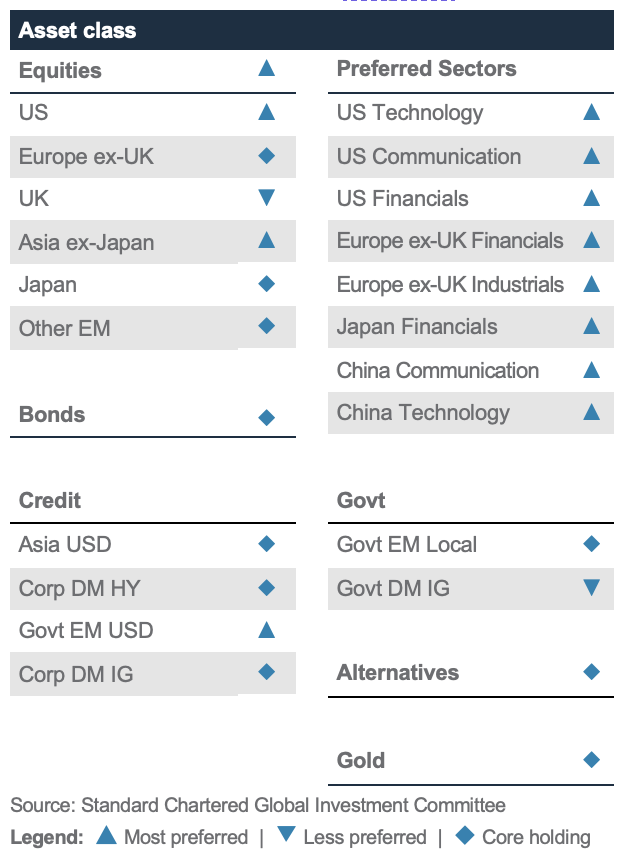Click the triangle next to Govt EM USD
624x868 pixels.
266,629
